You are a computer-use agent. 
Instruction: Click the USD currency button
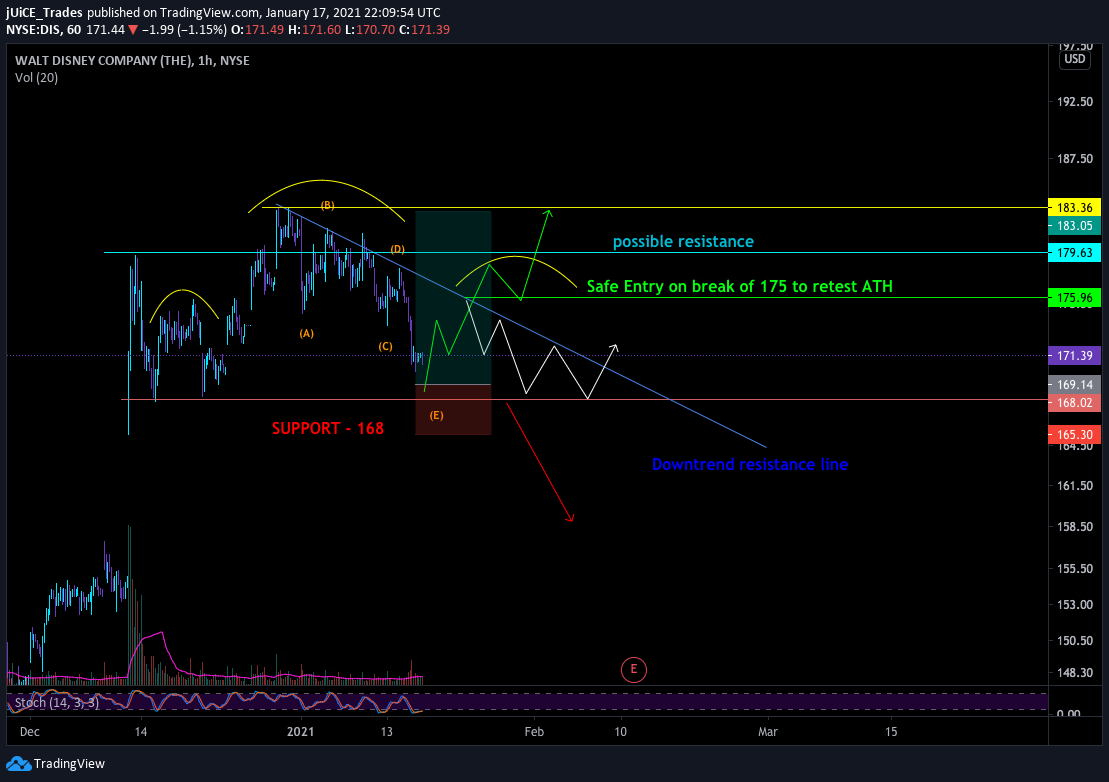tap(1074, 59)
